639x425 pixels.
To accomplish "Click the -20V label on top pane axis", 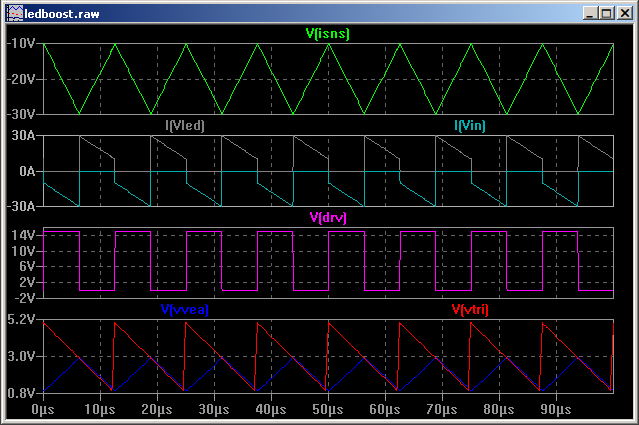I will point(21,79).
